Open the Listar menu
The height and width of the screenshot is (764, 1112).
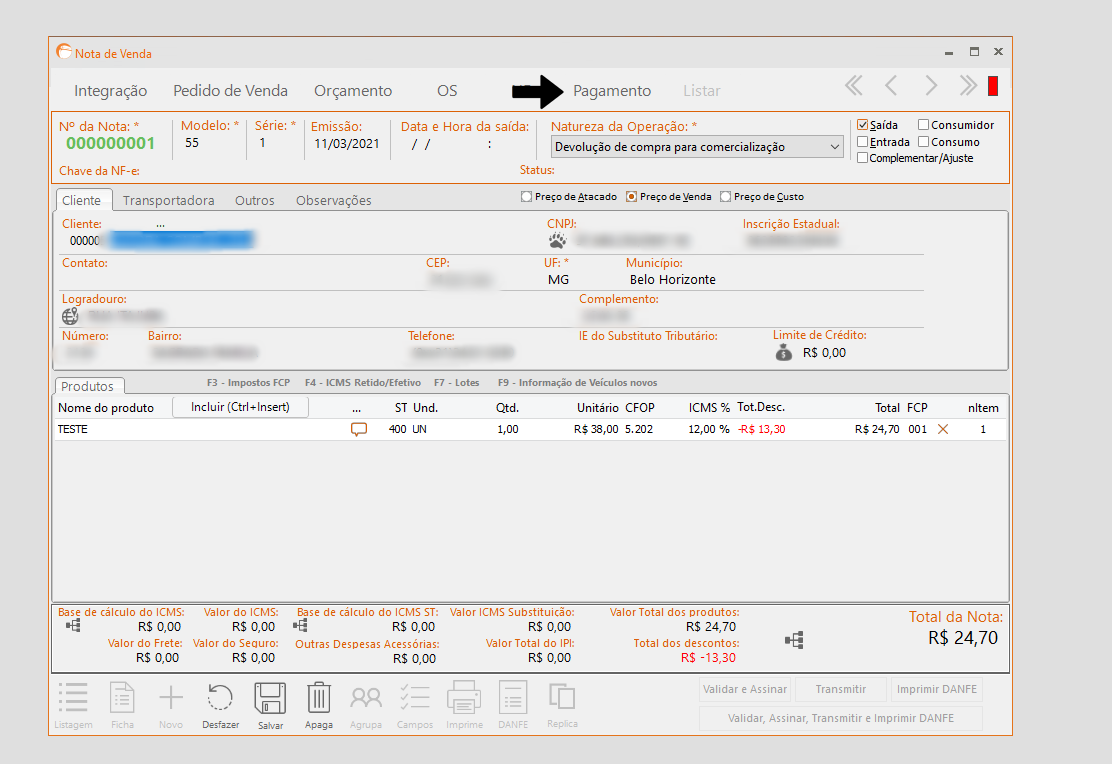pos(701,91)
